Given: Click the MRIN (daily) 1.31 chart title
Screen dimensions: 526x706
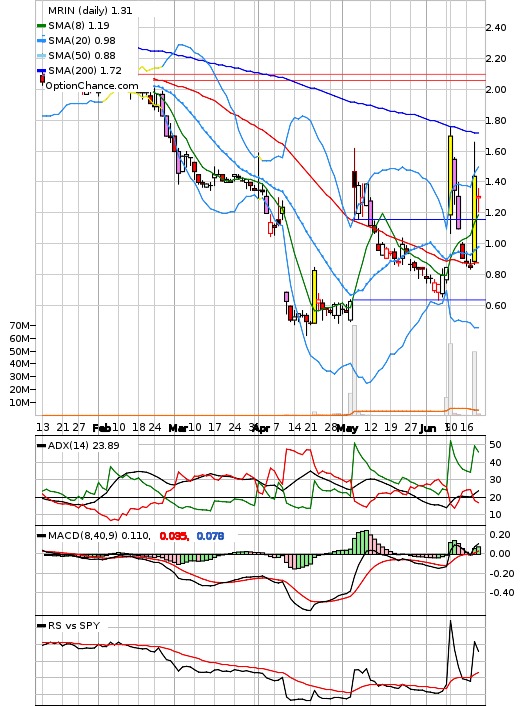Looking at the screenshot, I should point(90,10).
